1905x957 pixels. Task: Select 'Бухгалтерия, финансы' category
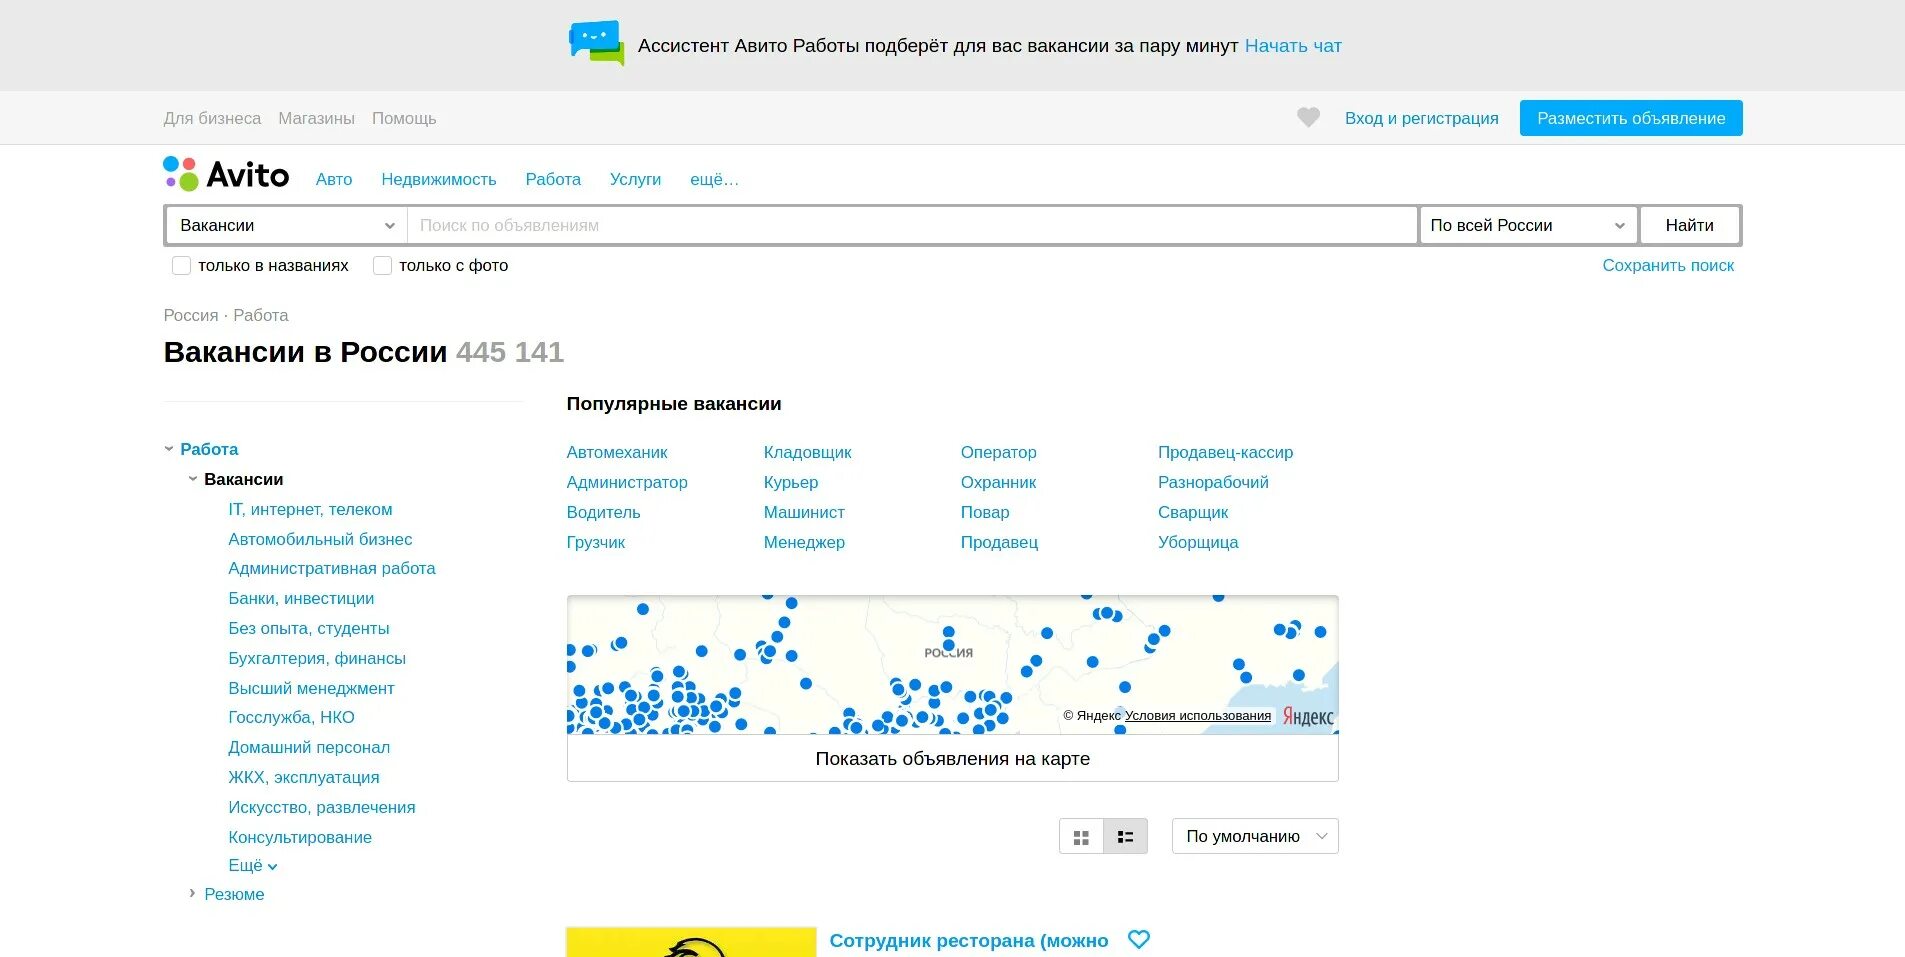click(317, 659)
